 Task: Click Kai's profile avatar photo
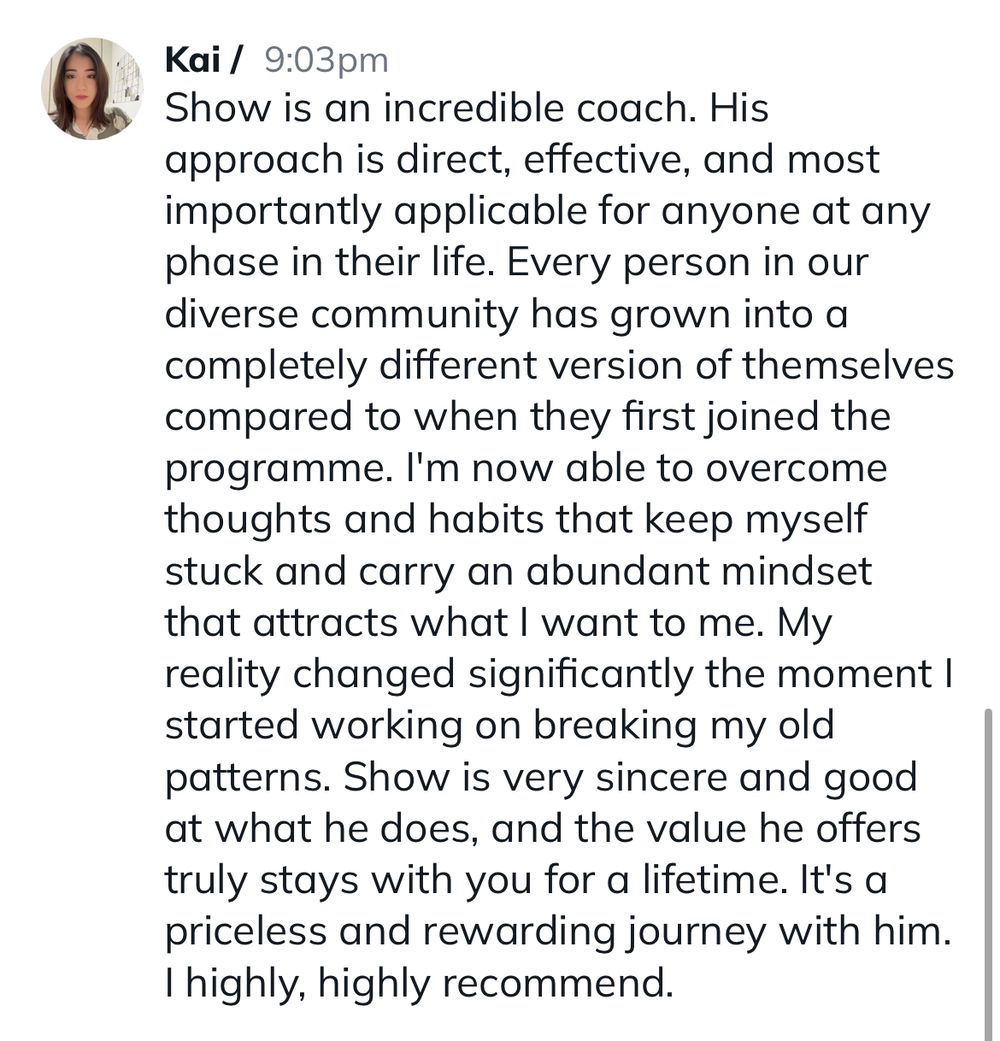point(91,89)
